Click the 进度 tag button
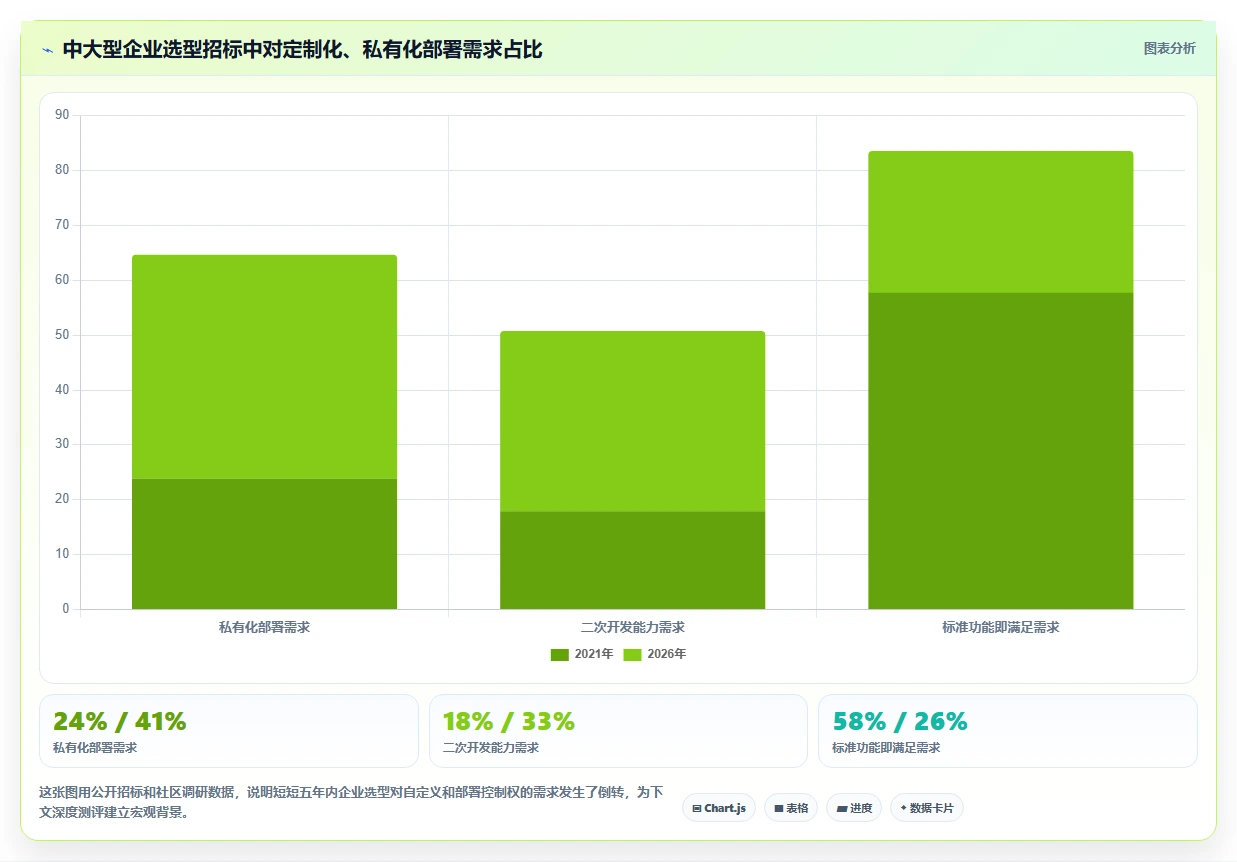The height and width of the screenshot is (862, 1237). [854, 808]
